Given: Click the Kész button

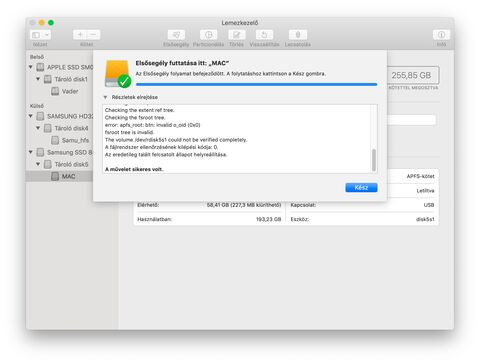Looking at the screenshot, I should point(361,188).
